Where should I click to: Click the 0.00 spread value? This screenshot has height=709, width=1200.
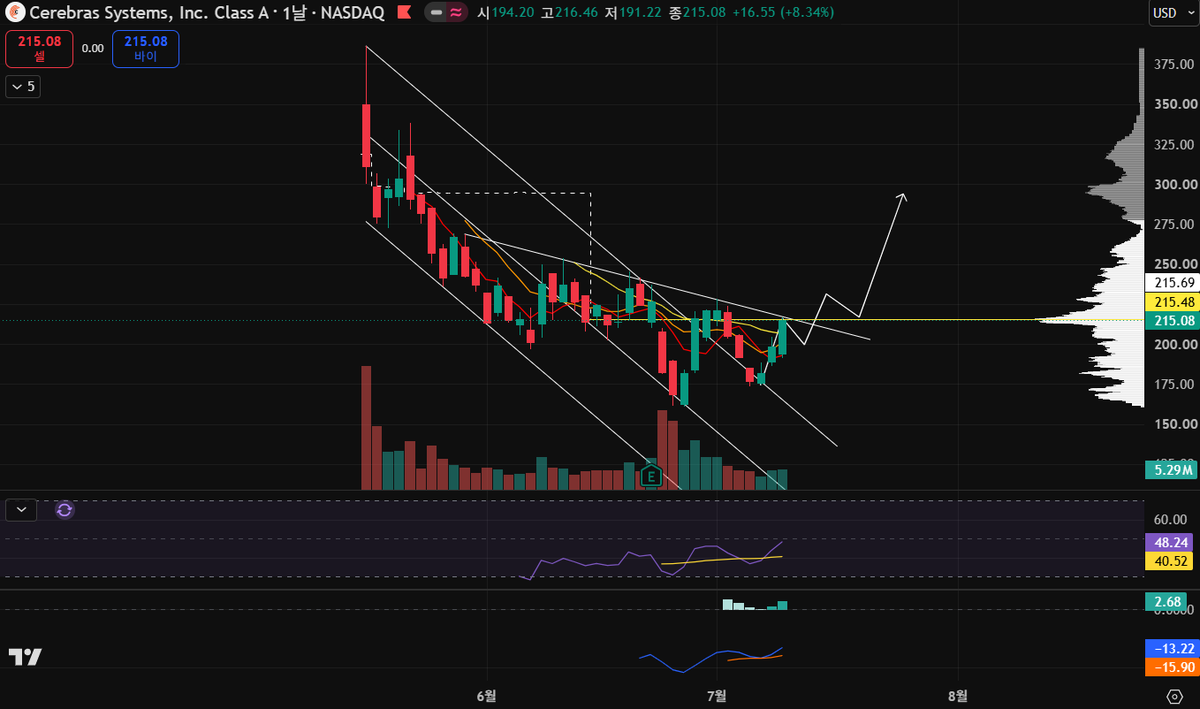coord(93,48)
